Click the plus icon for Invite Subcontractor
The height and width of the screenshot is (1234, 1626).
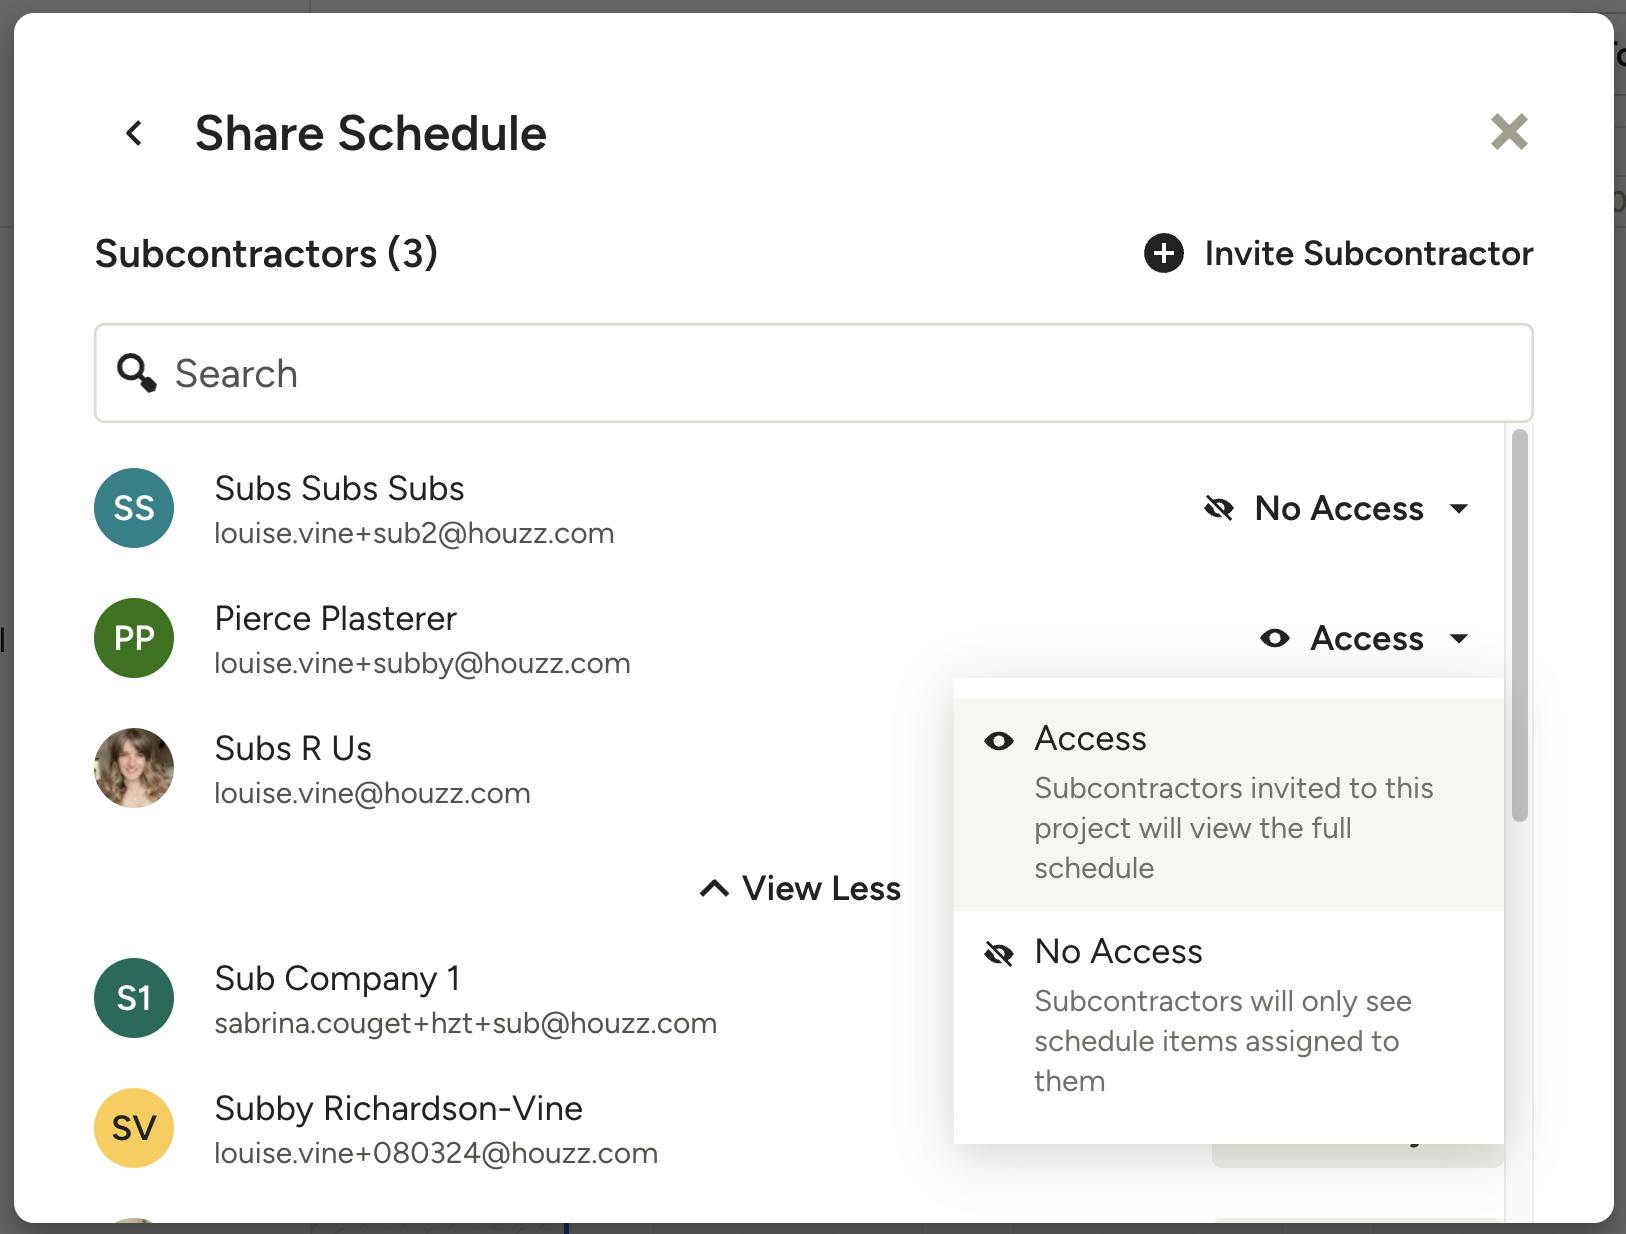point(1163,254)
